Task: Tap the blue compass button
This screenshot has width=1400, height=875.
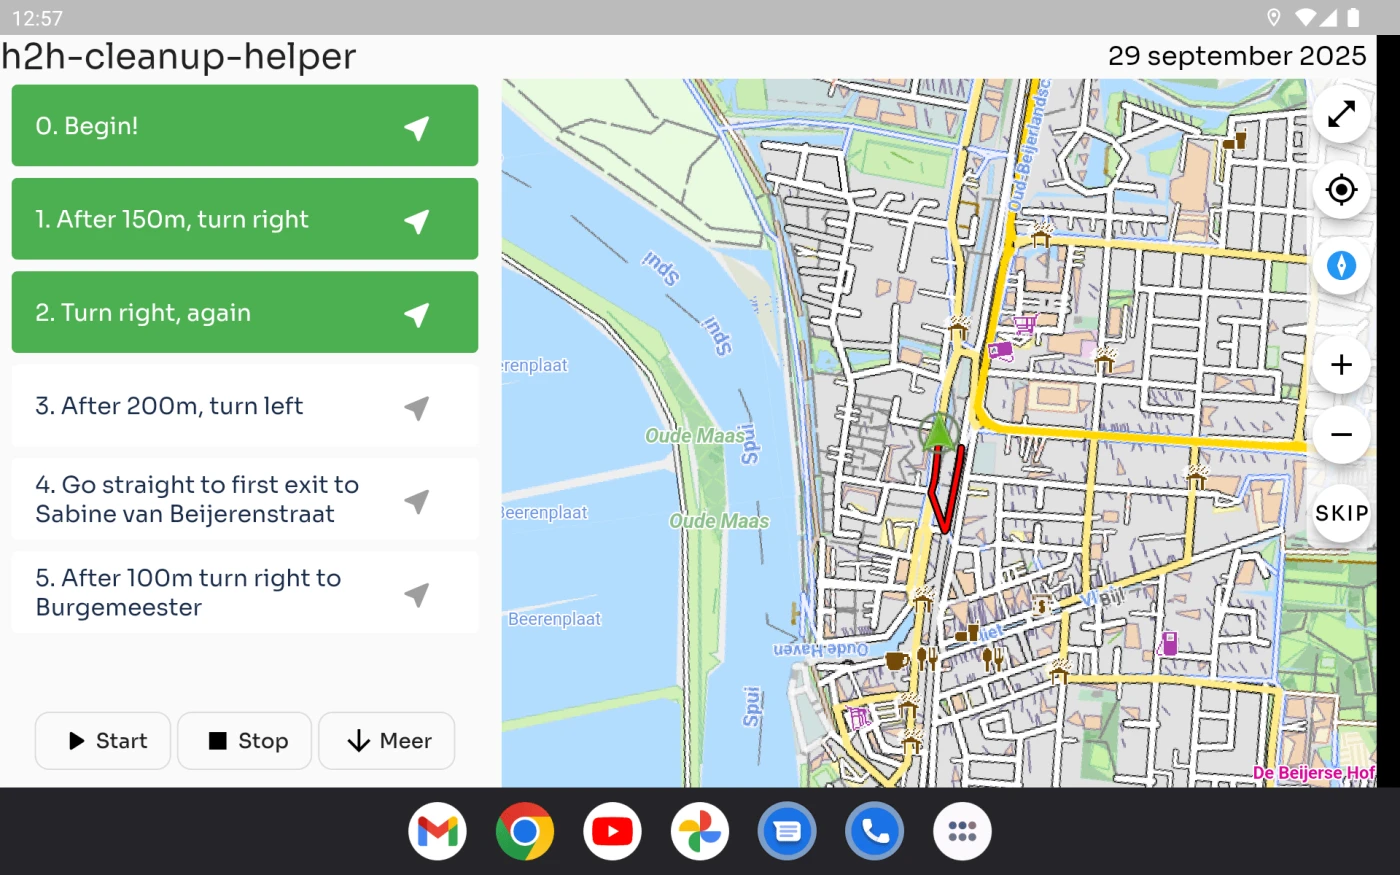Action: coord(1341,265)
